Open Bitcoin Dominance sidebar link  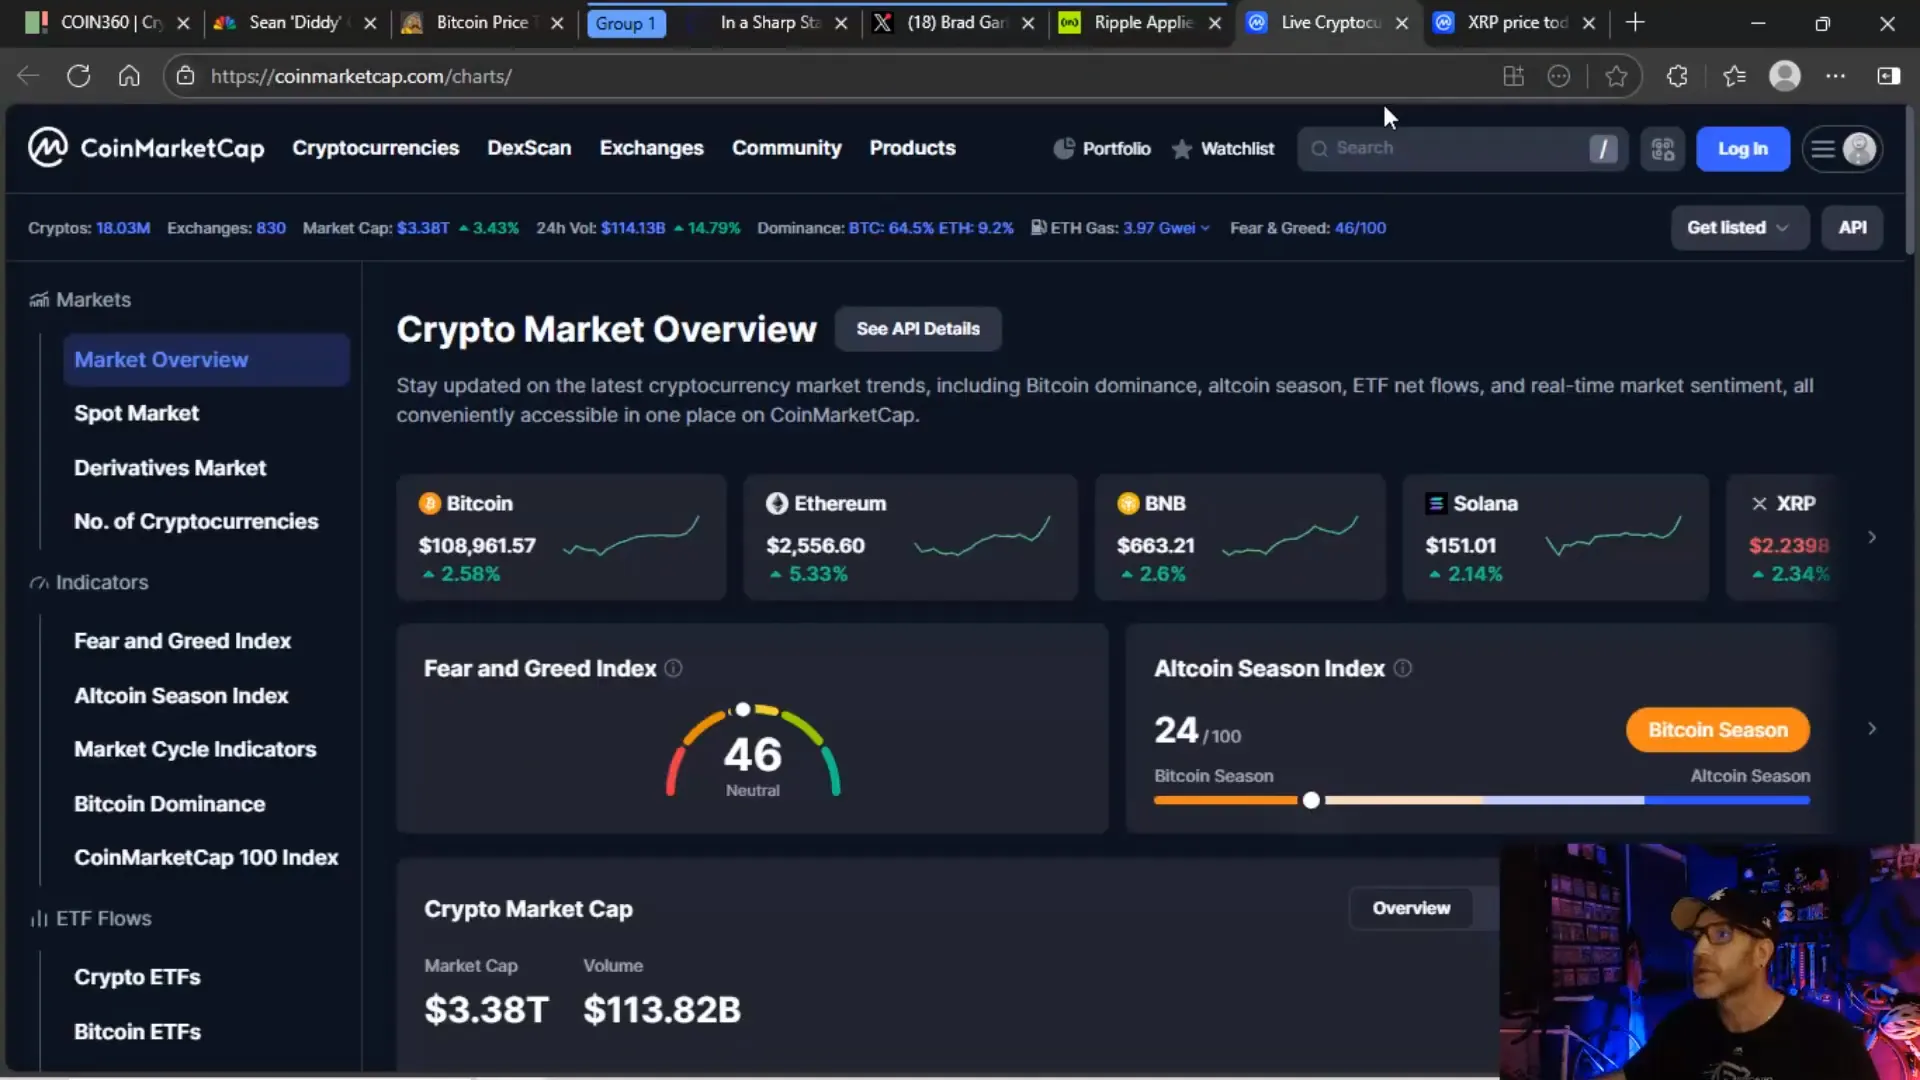(x=169, y=804)
